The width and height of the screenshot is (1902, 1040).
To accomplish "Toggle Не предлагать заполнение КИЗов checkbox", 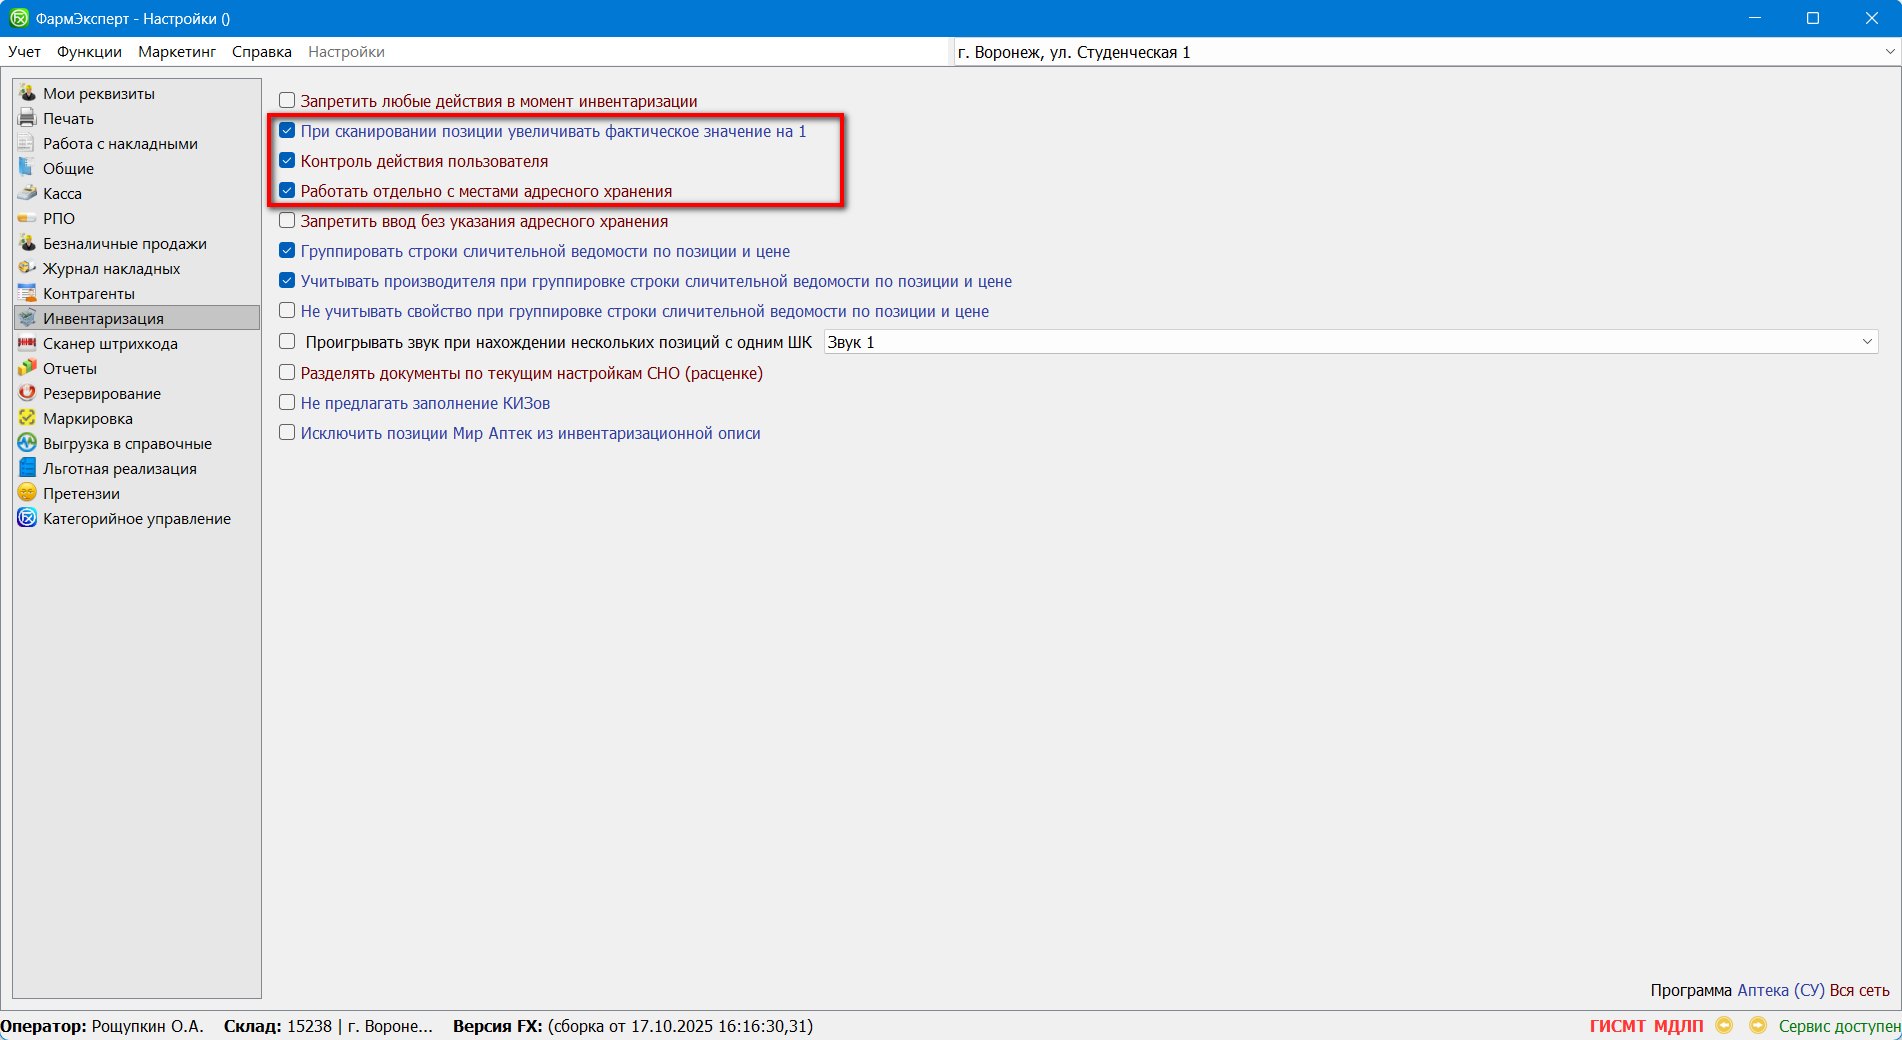I will [x=287, y=403].
